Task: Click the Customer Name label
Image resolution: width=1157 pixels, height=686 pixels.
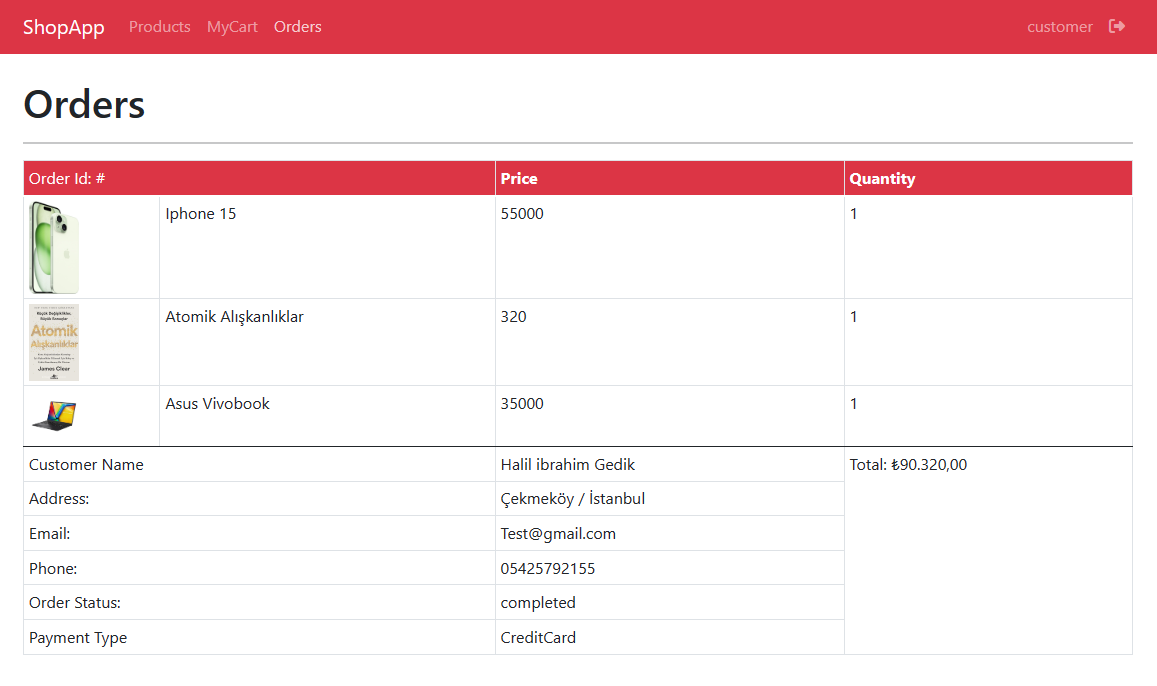Action: click(86, 465)
